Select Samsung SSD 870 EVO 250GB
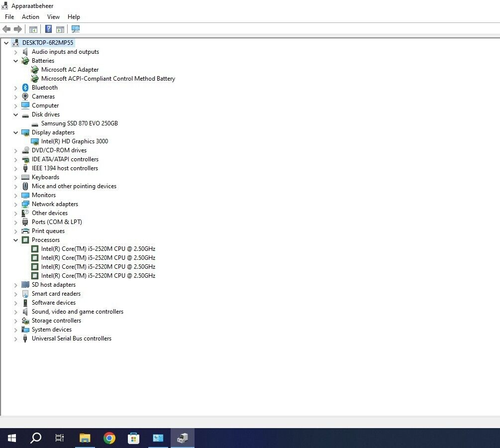Image resolution: width=500 pixels, height=448 pixels. [x=79, y=123]
